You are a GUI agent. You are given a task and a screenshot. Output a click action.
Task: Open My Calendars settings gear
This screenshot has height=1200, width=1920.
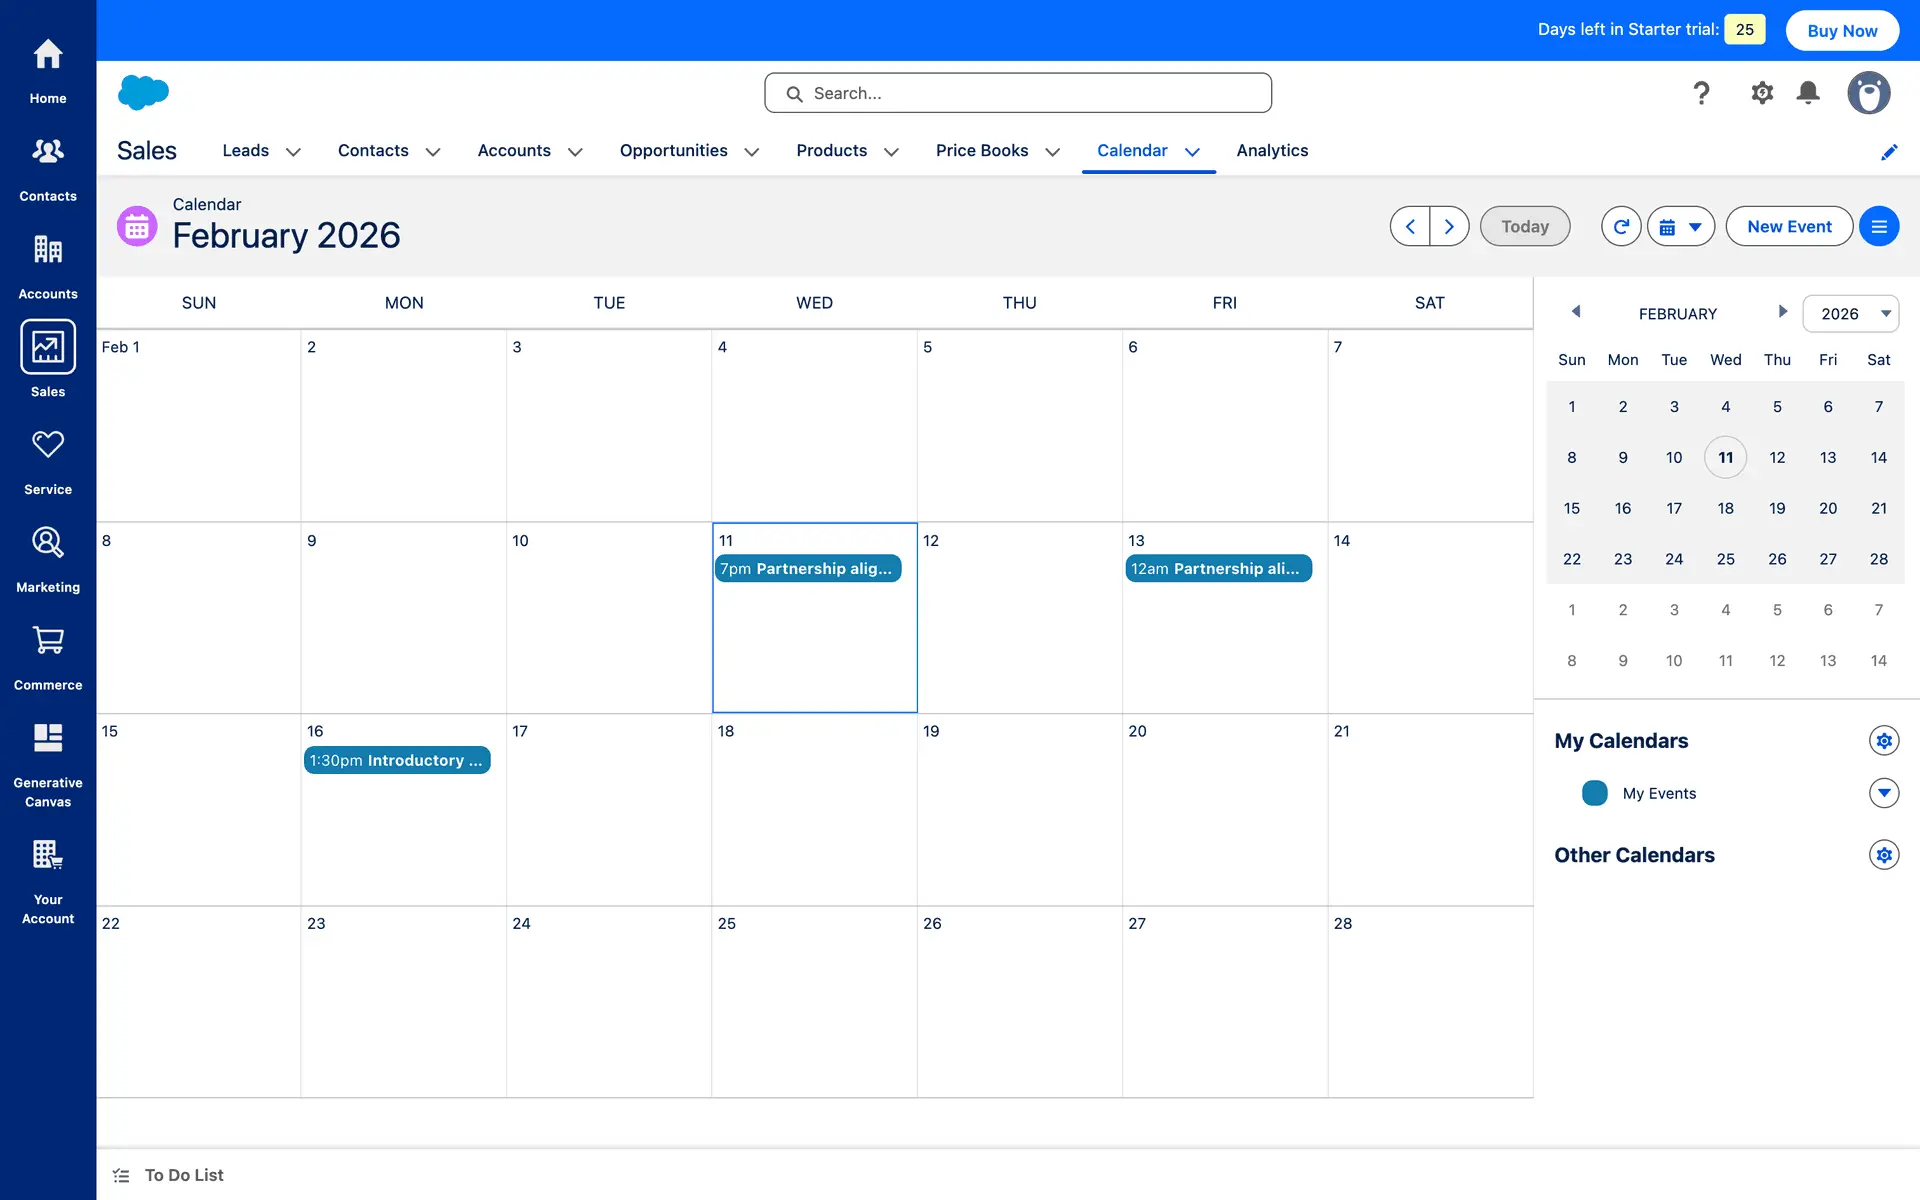1884,741
